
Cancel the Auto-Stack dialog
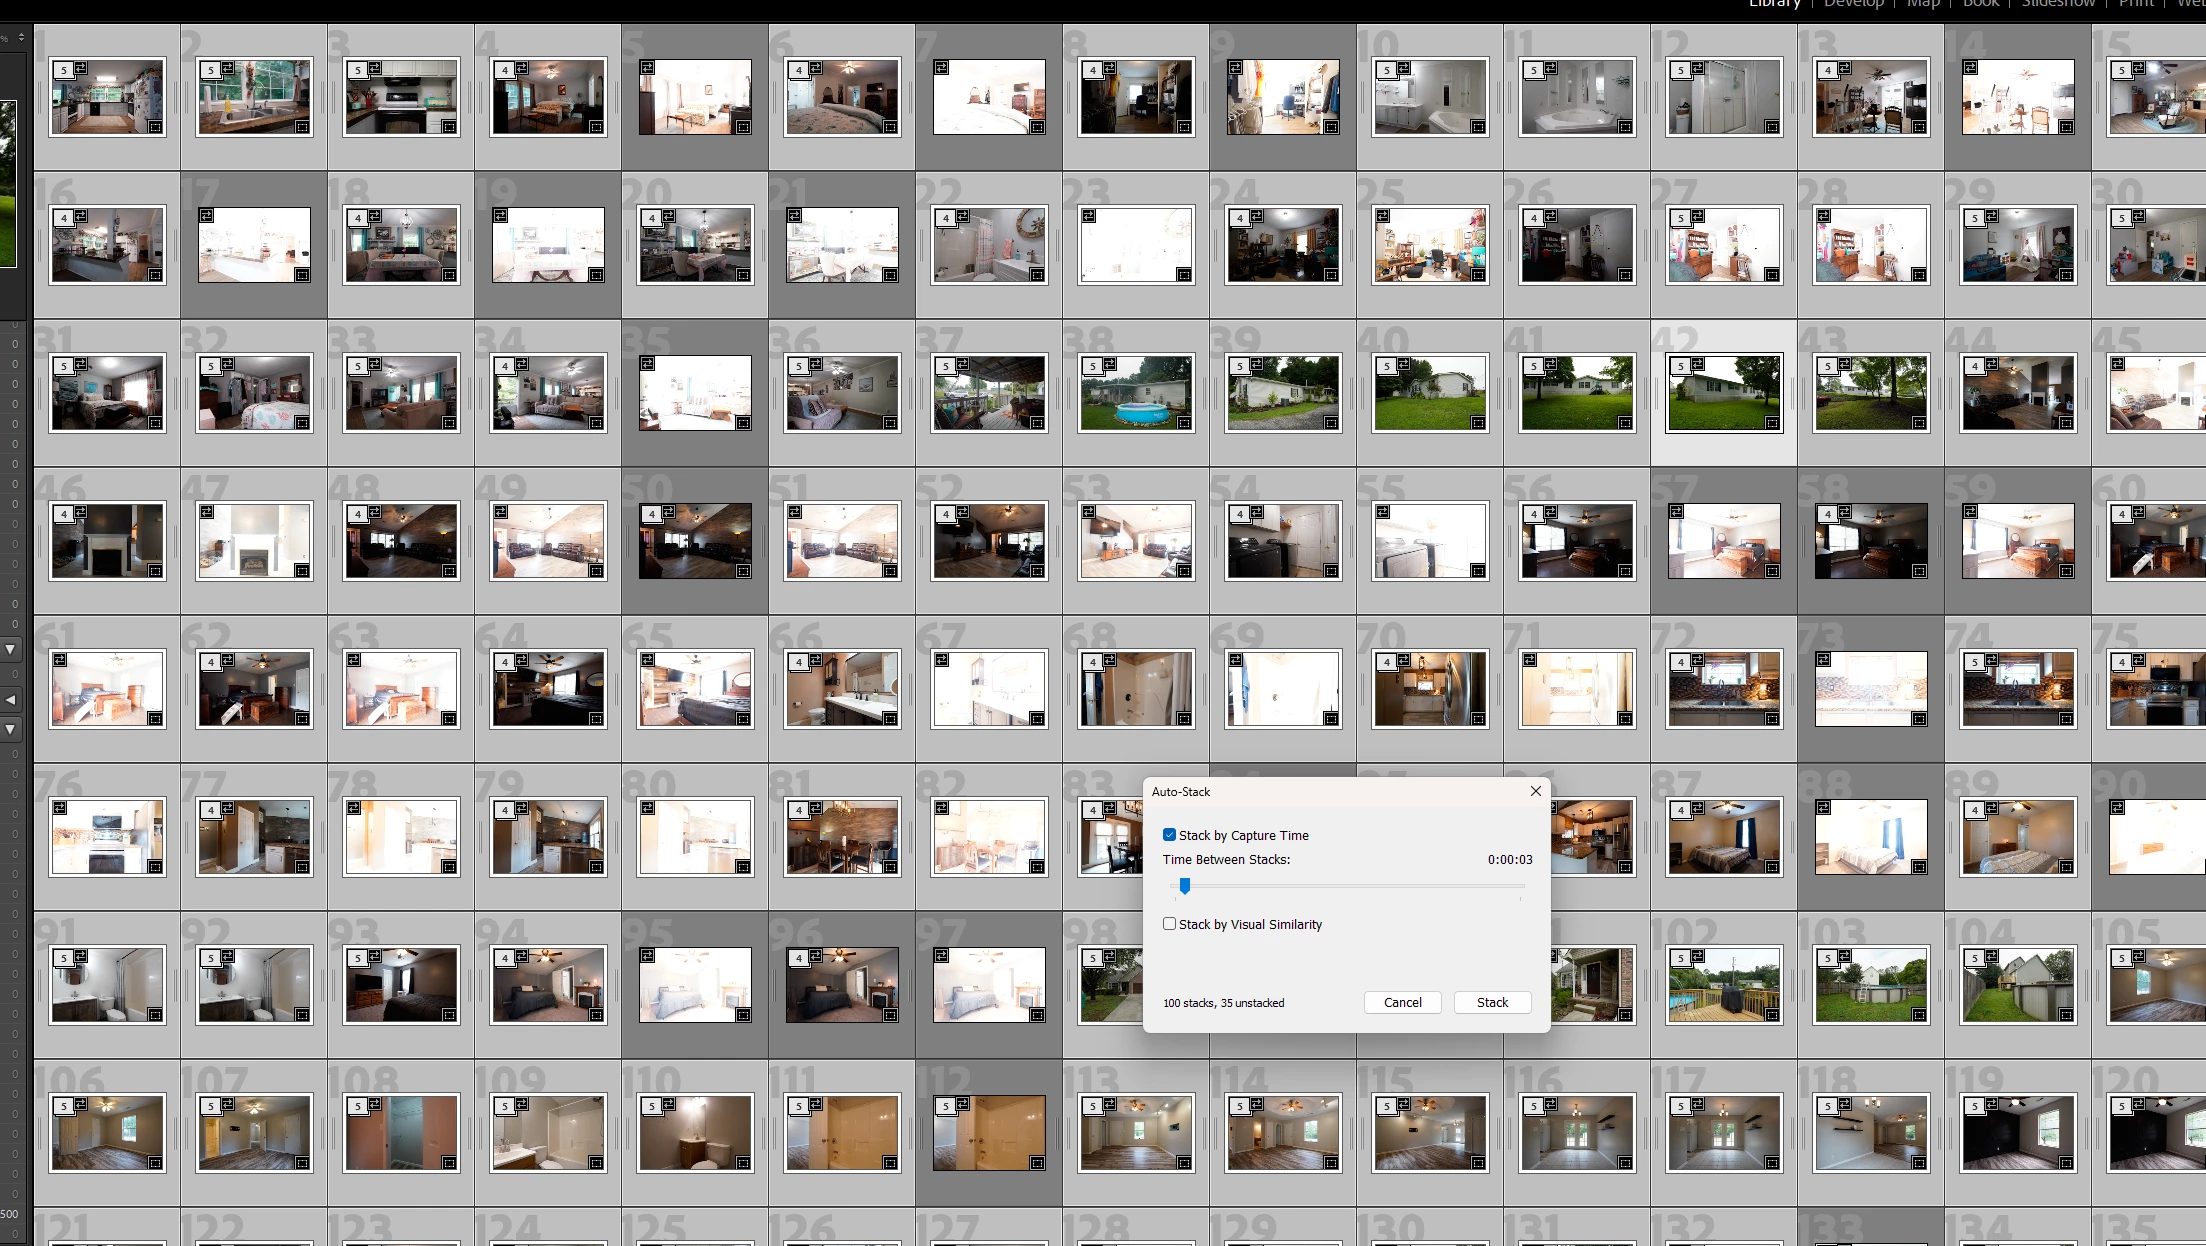[1402, 1002]
